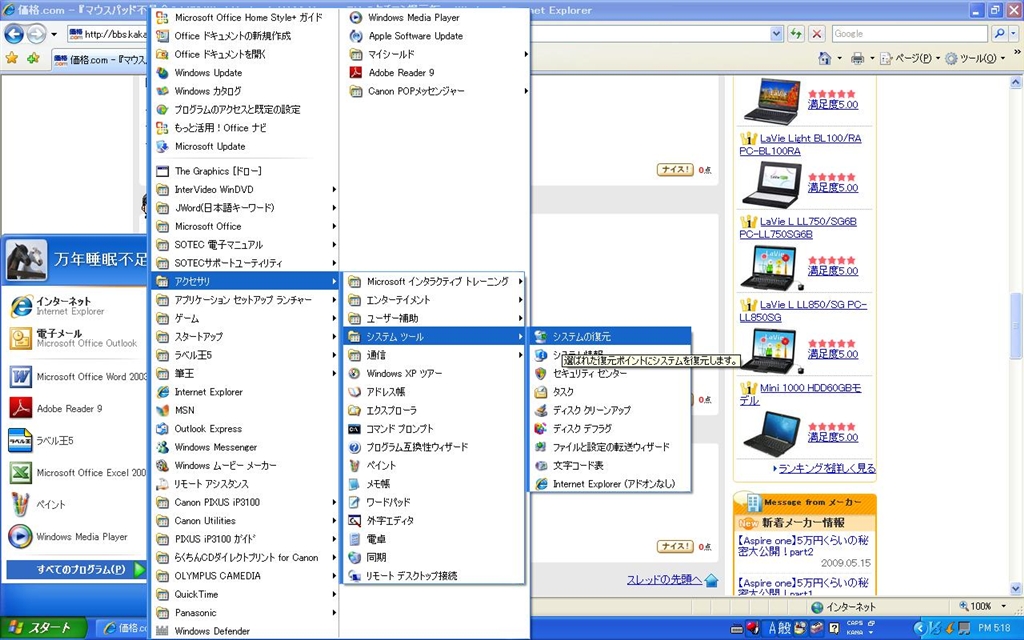
Task: Click the IE back navigation button
Action: point(14,34)
